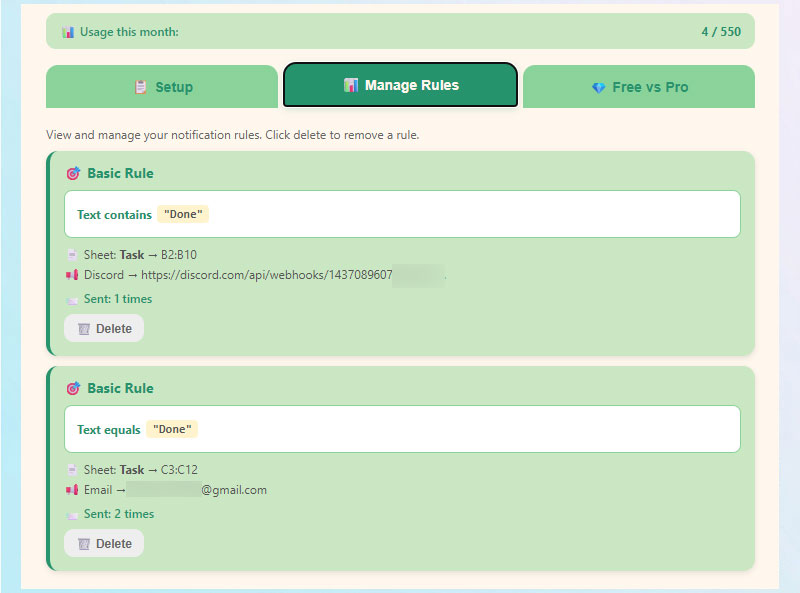Click the target icon of the second Basic Rule
The width and height of the screenshot is (800, 593).
72,388
